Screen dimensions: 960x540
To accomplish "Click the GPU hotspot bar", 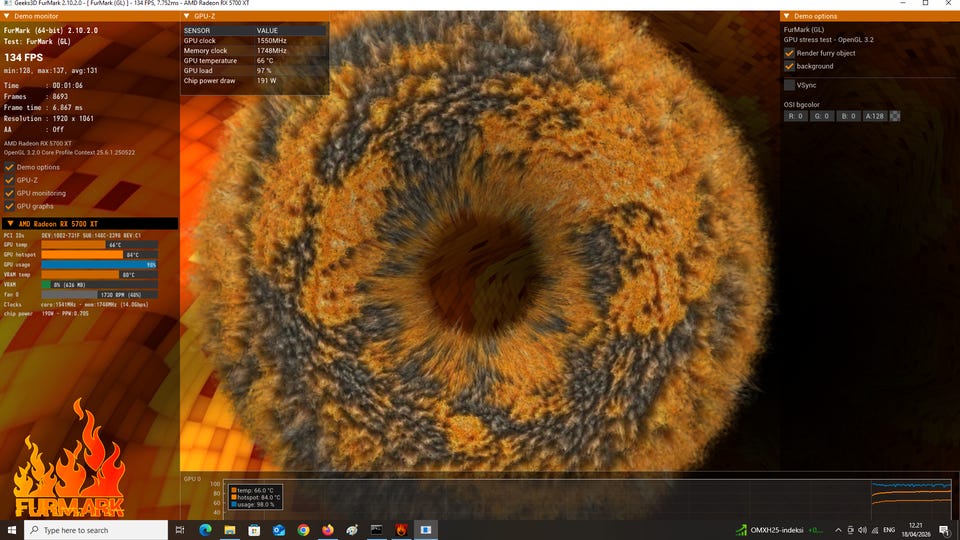I will (x=99, y=255).
